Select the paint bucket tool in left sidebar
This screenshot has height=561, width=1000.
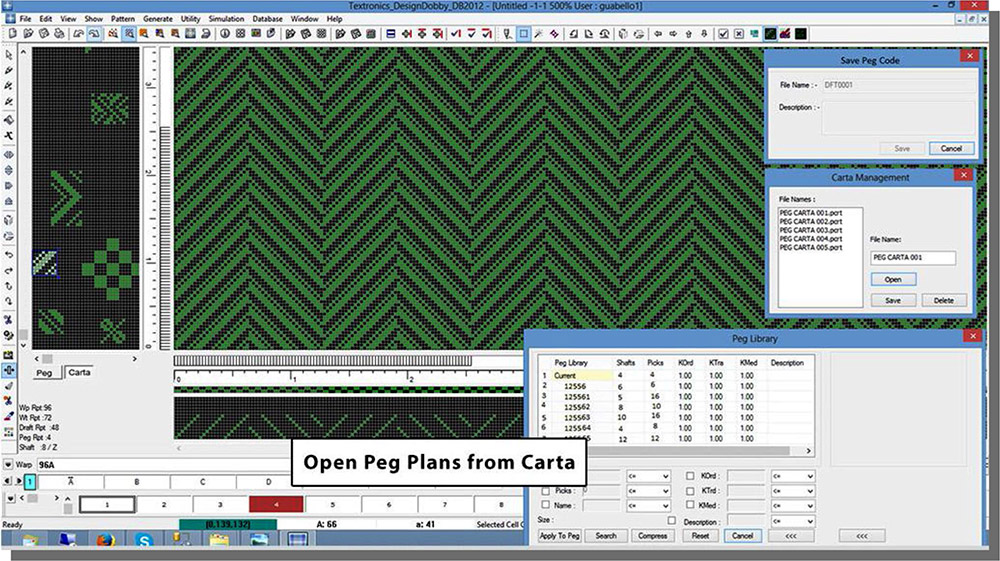9,120
